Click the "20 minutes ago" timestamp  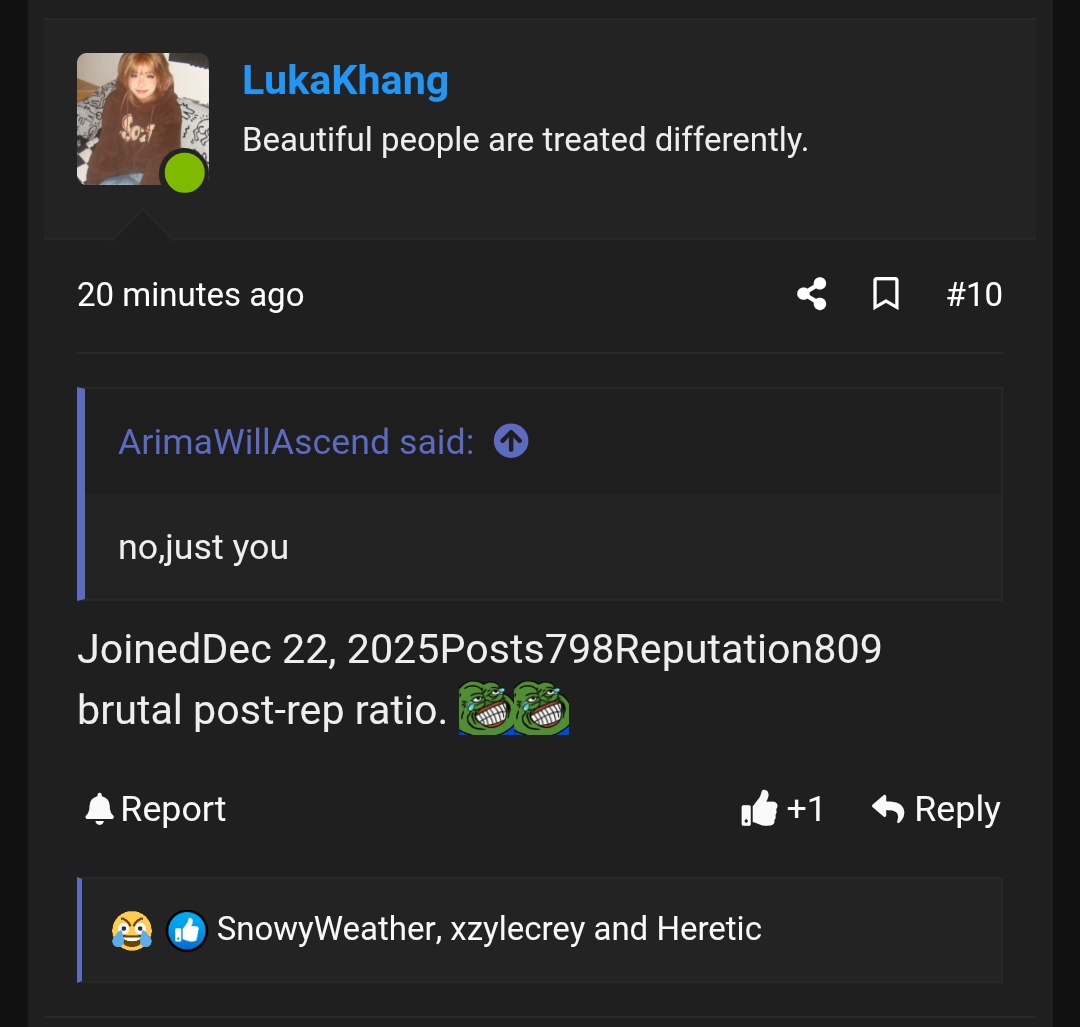coord(190,295)
